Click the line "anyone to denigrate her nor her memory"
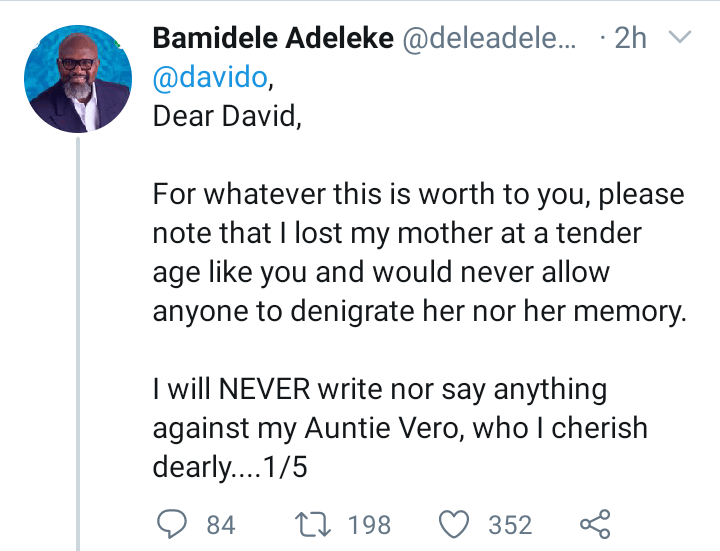720x551 pixels. click(x=420, y=310)
